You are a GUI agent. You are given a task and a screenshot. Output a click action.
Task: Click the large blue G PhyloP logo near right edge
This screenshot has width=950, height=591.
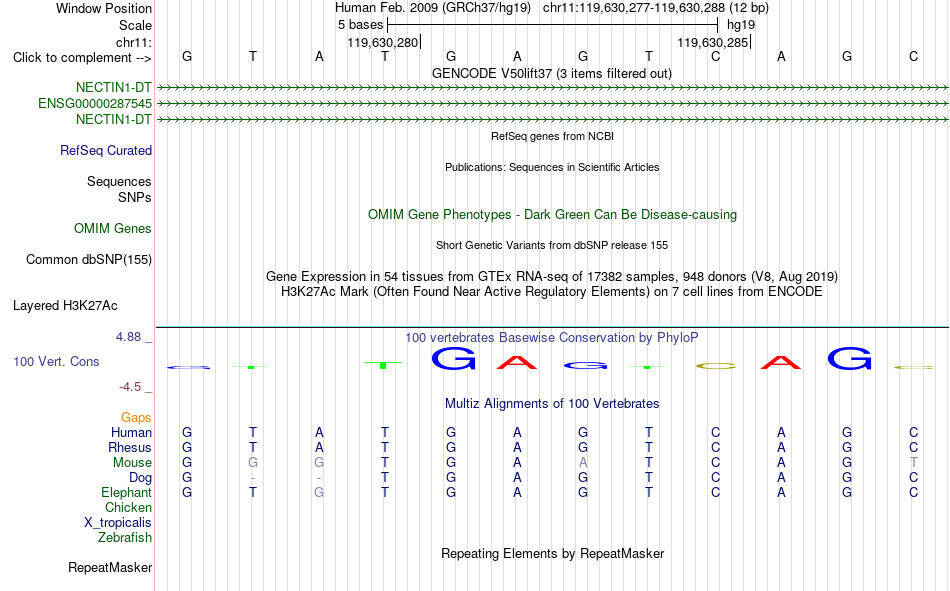click(x=849, y=358)
